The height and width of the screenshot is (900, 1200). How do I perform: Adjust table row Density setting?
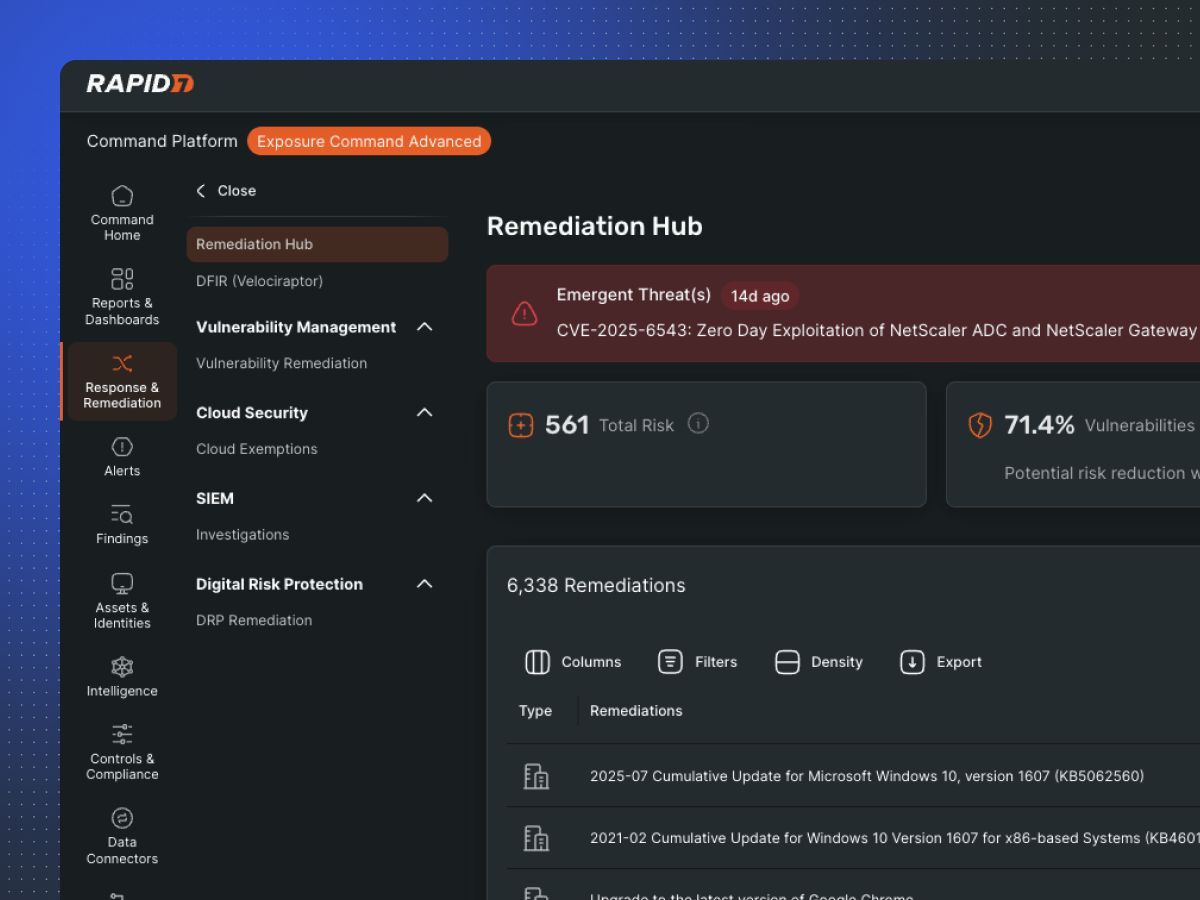[818, 662]
